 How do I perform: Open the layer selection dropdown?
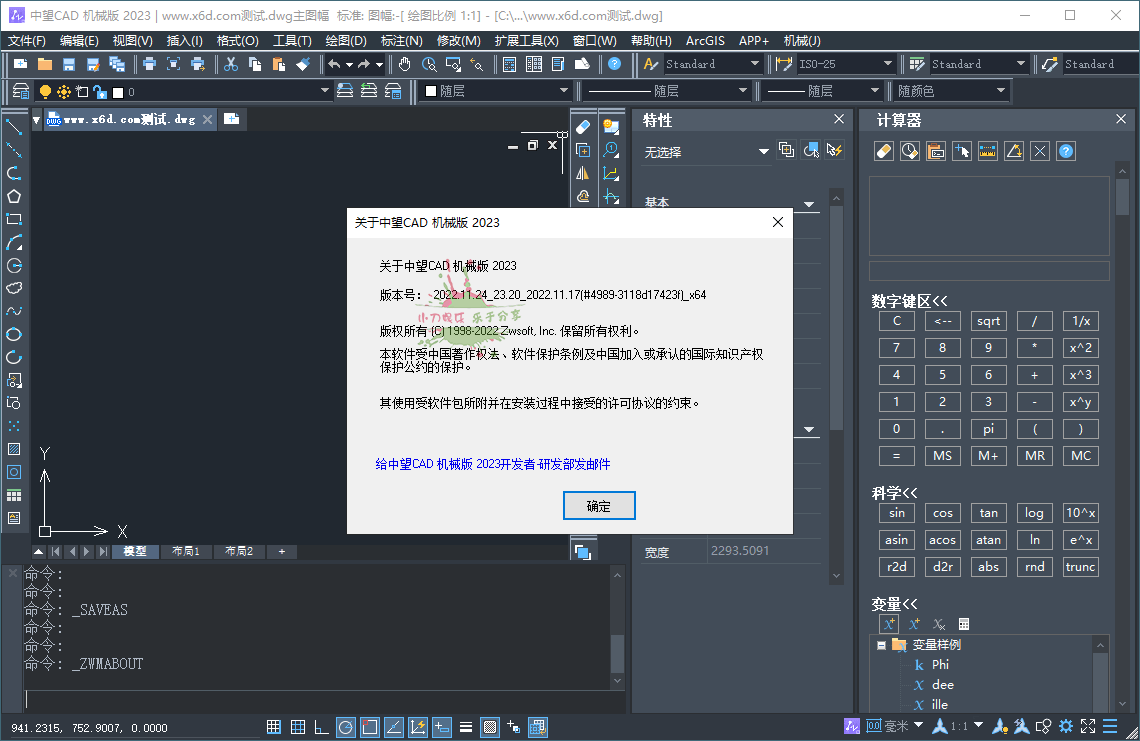(324, 91)
